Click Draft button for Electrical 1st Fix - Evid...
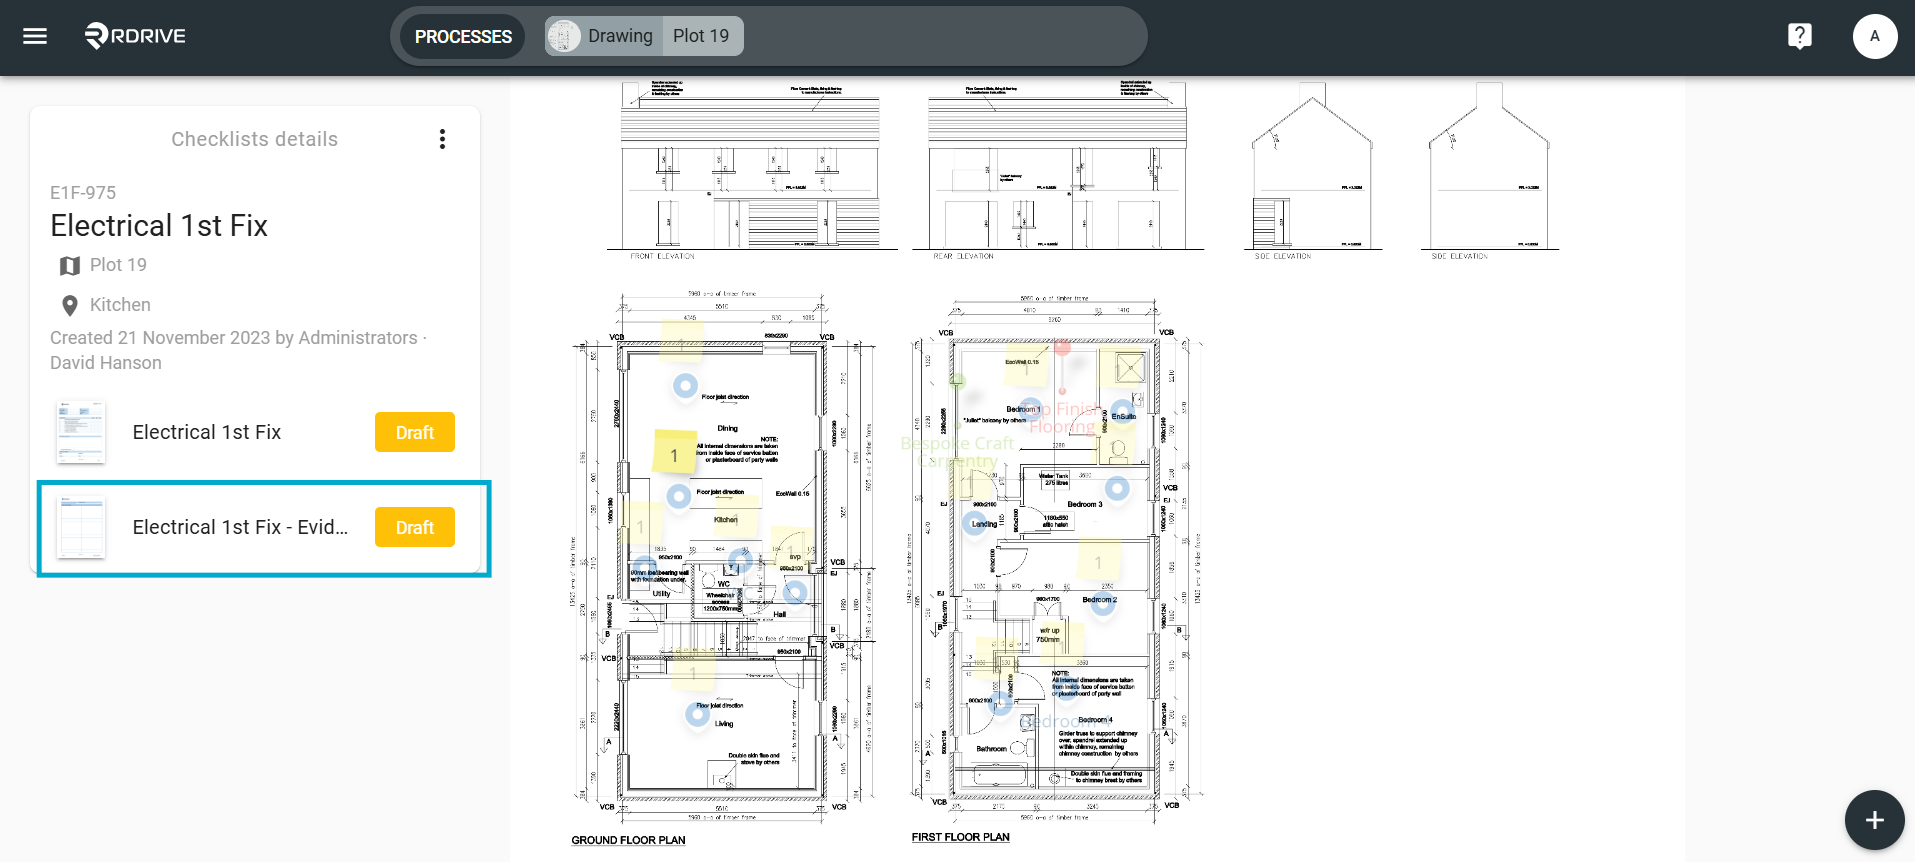The image size is (1915, 862). point(415,527)
